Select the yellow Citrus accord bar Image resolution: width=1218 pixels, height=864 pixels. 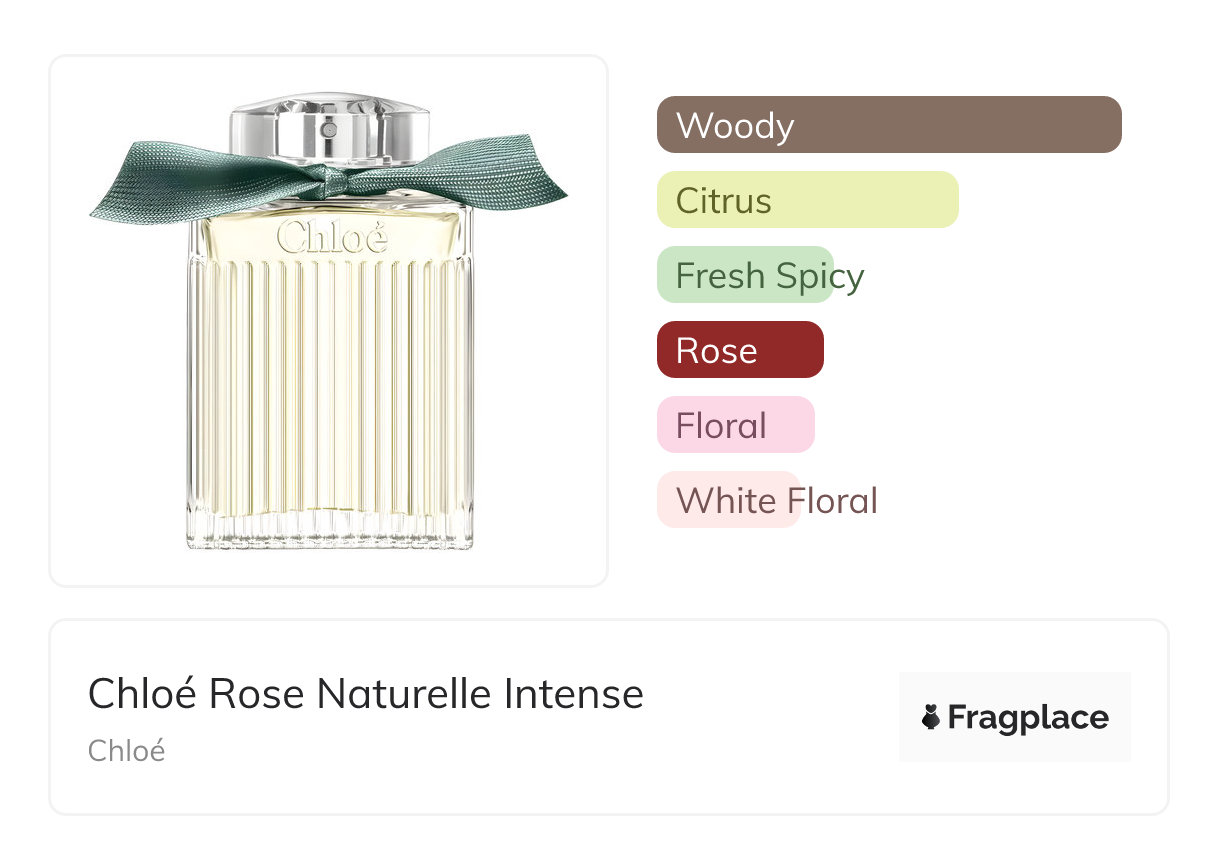pyautogui.click(x=807, y=200)
